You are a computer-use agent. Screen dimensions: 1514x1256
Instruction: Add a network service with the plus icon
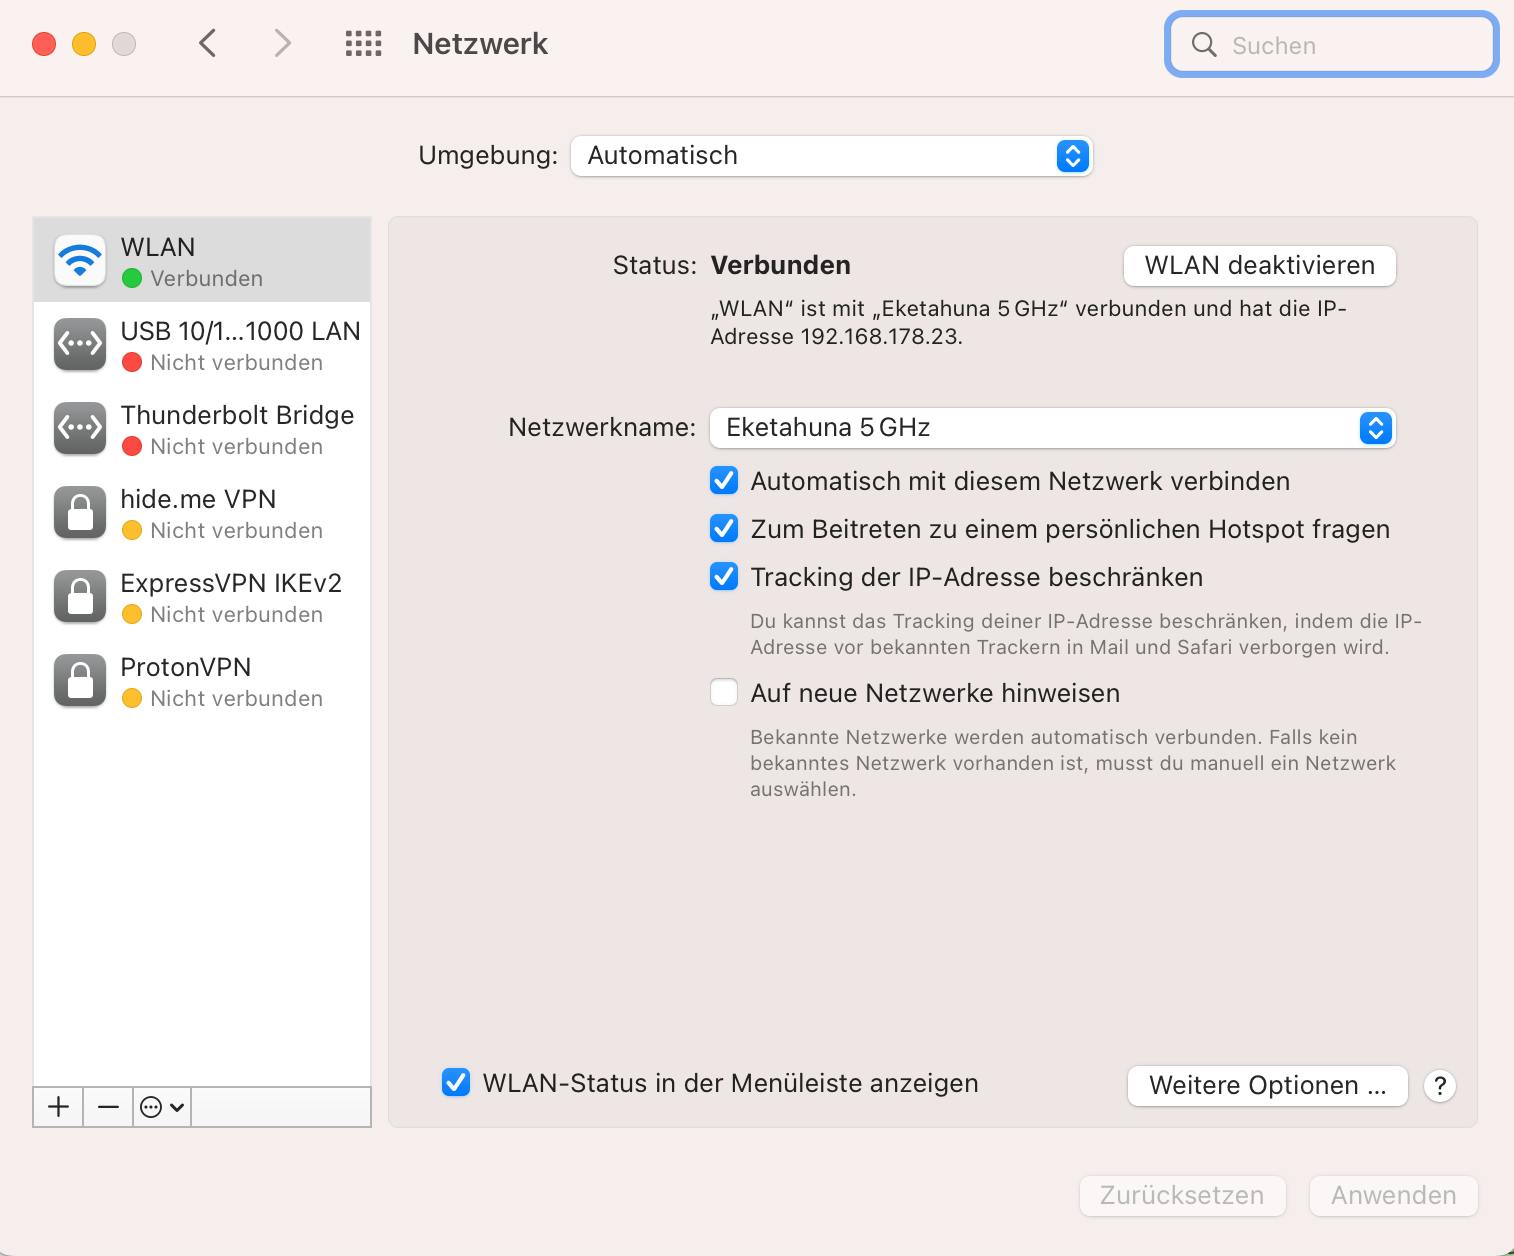[57, 1106]
